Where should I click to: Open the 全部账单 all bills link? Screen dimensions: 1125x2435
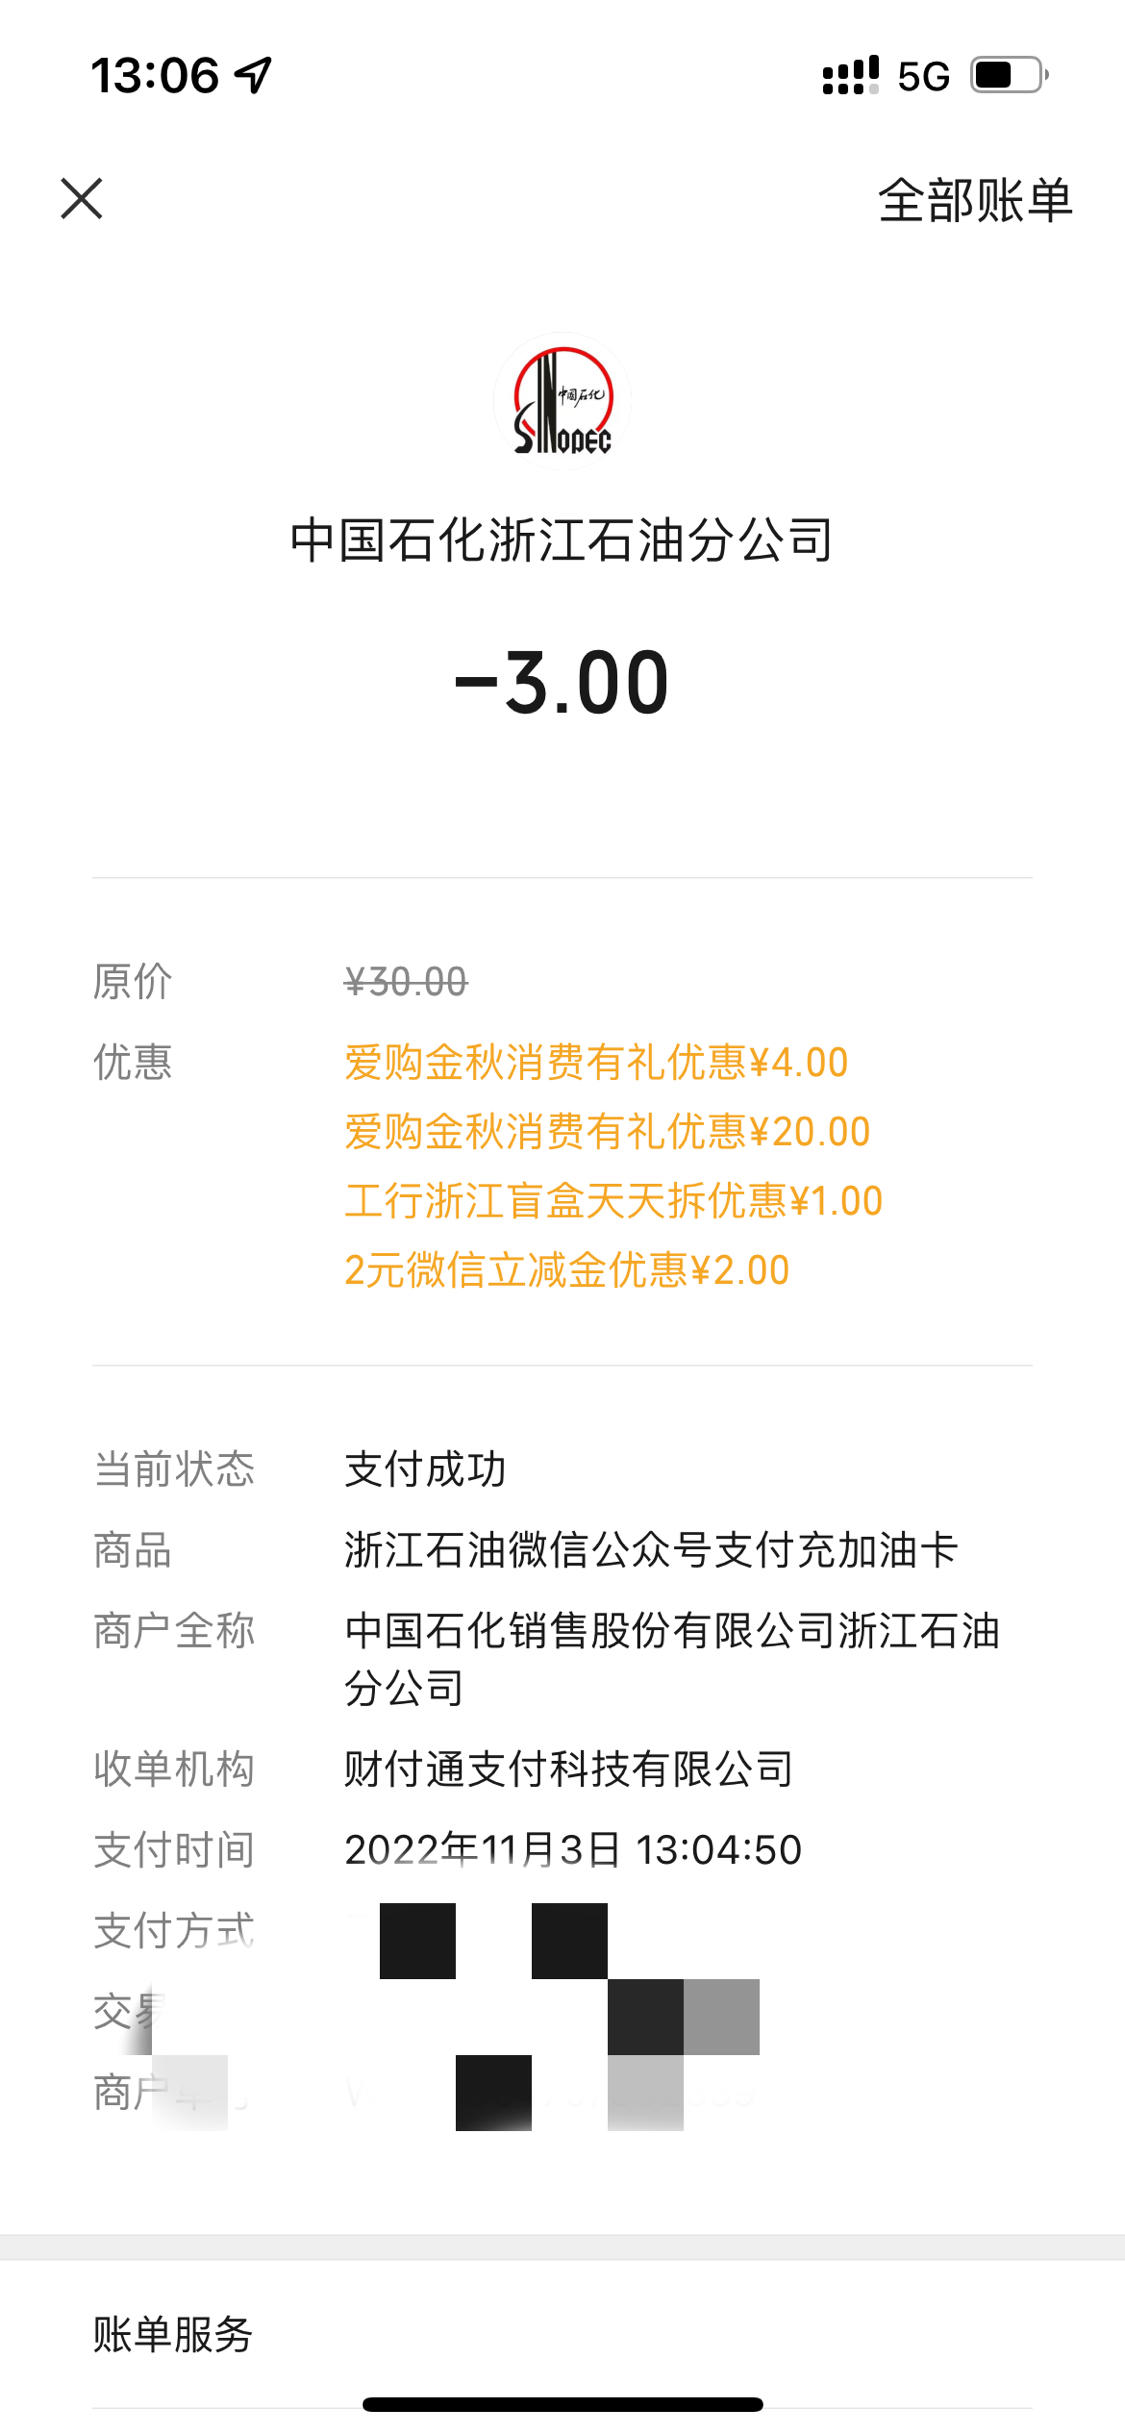(975, 200)
